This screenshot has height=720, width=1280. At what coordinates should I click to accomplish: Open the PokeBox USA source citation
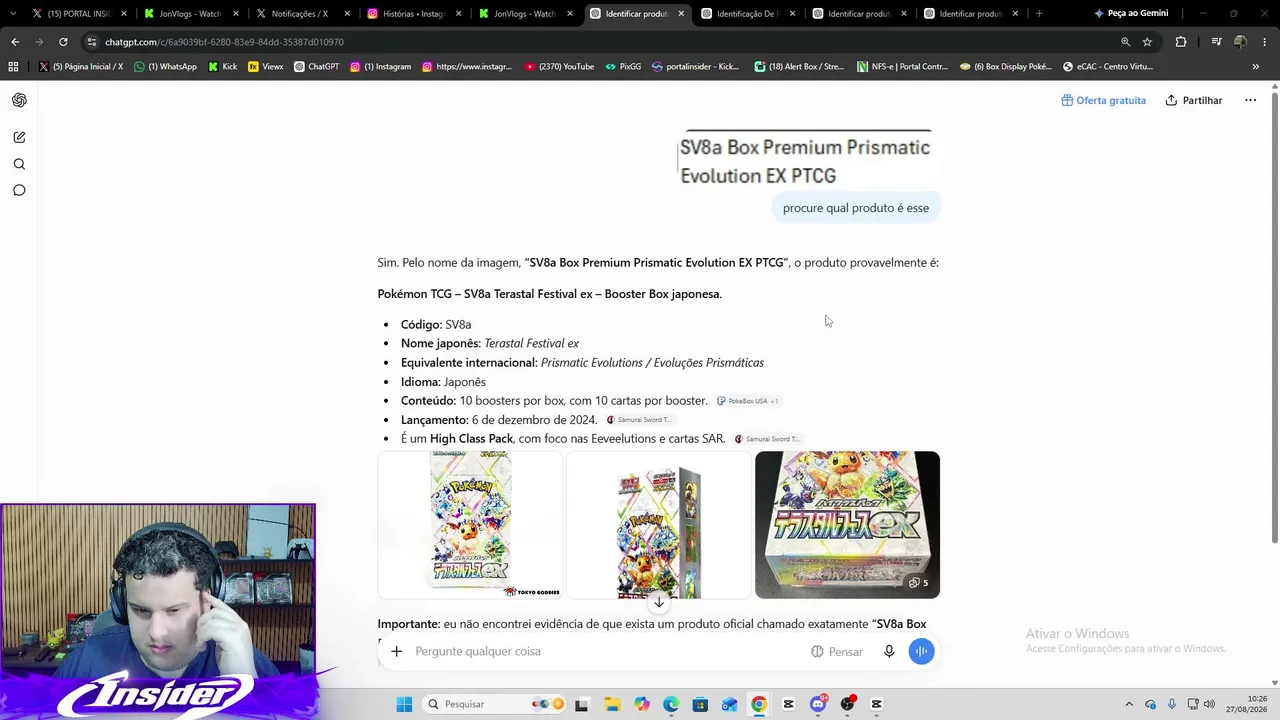click(x=748, y=401)
